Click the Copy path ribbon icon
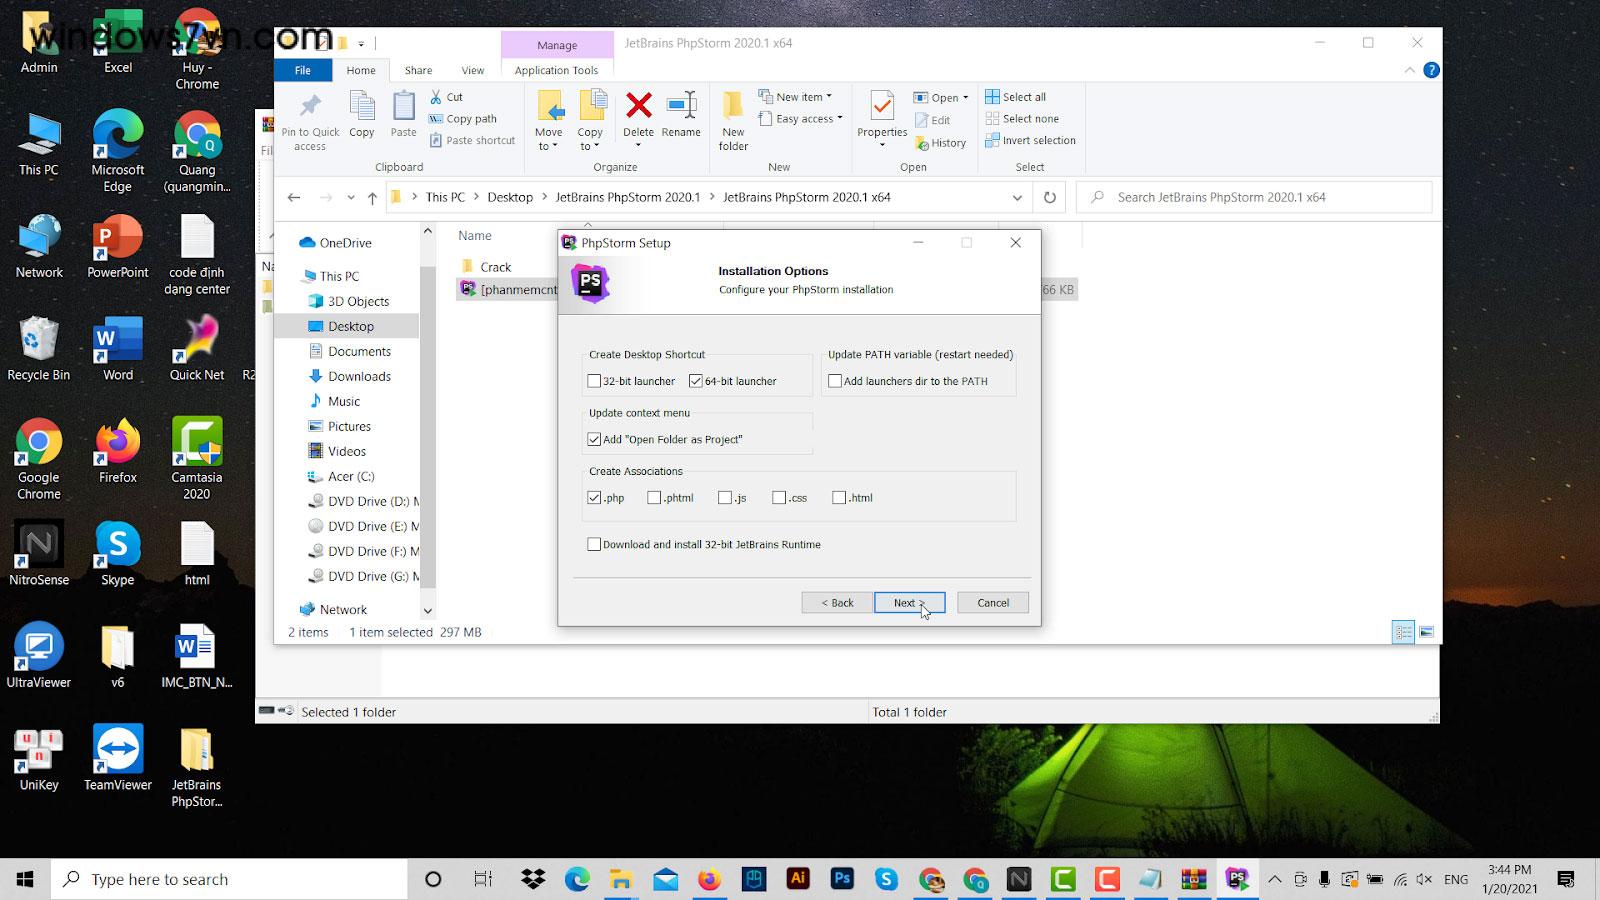1600x900 pixels. point(464,118)
